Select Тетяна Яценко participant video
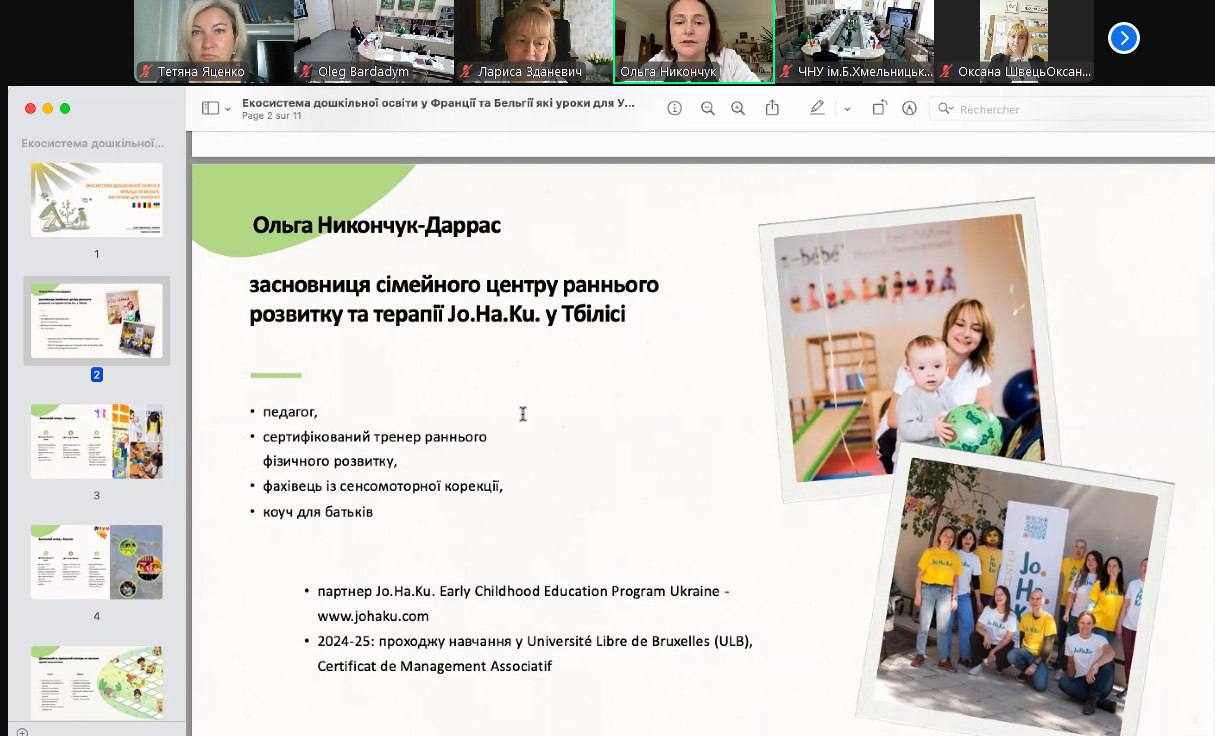Screen dimensions: 1215x736 [214, 41]
